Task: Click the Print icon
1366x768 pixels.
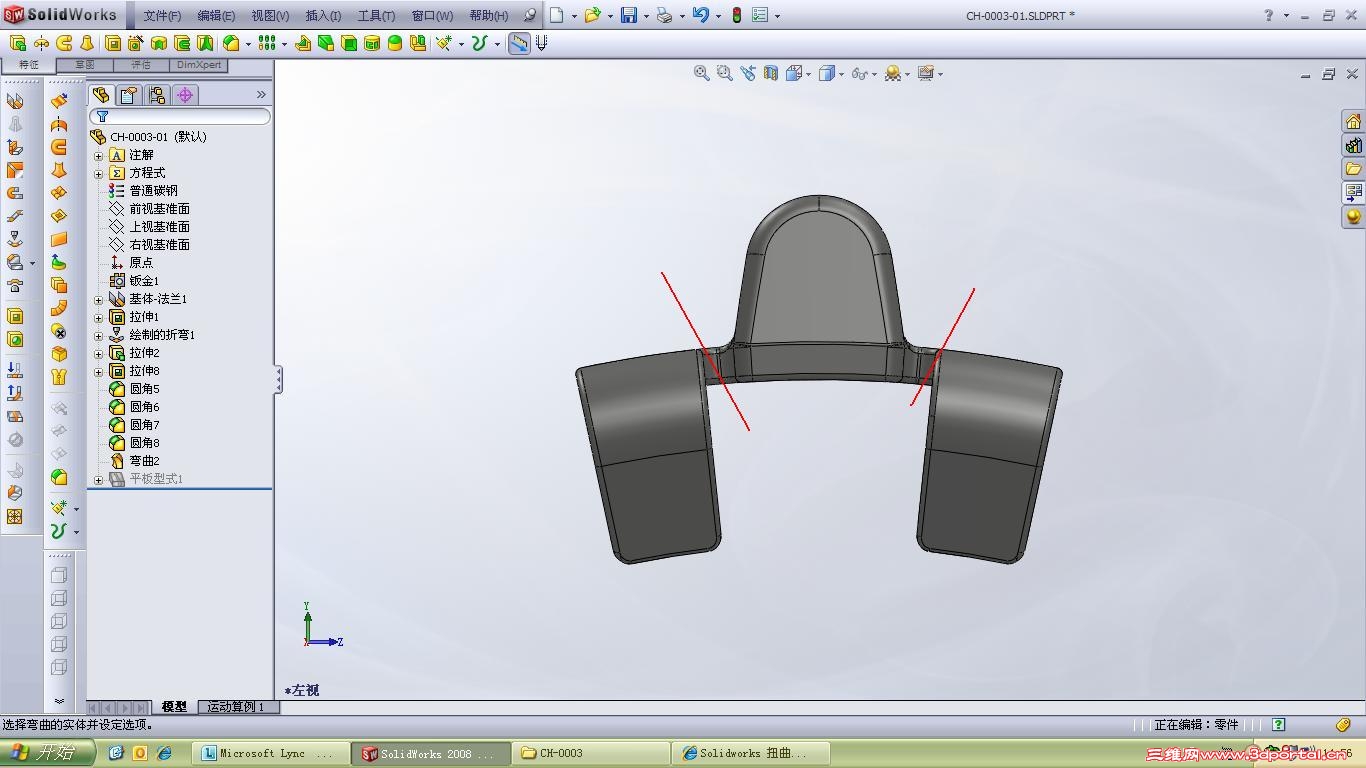Action: (664, 15)
